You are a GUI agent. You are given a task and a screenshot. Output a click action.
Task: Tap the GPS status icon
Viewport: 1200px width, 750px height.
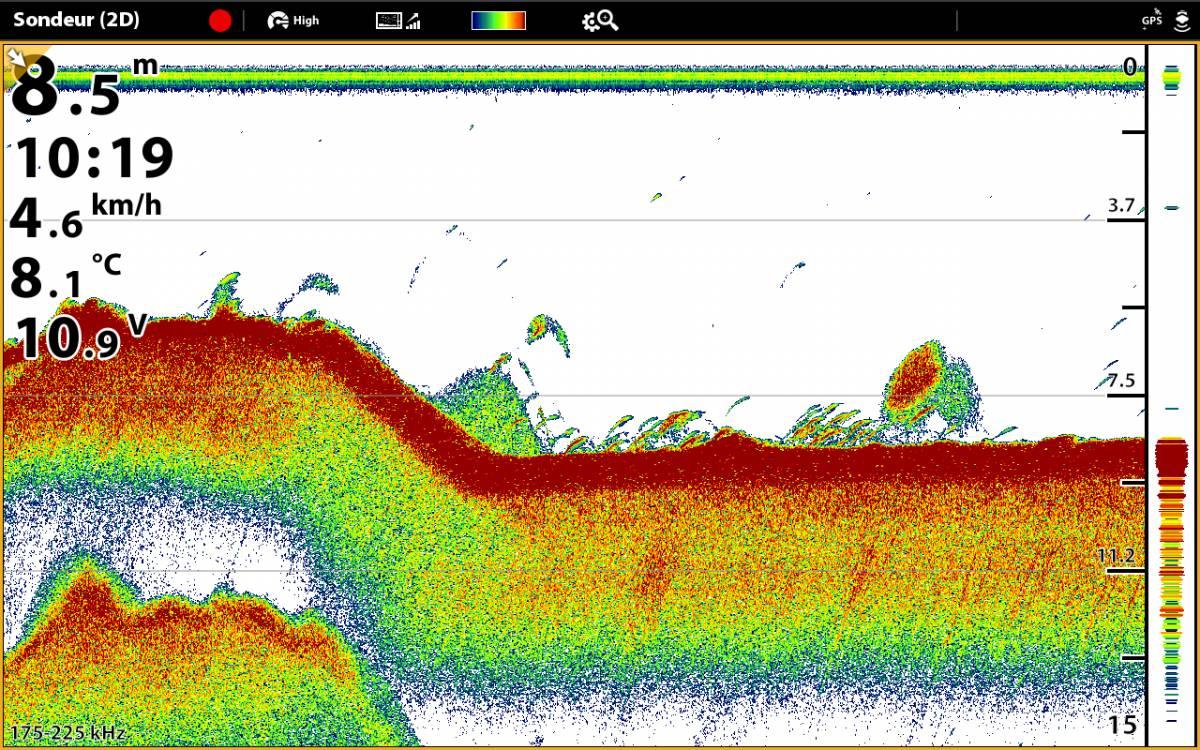[x=1152, y=19]
